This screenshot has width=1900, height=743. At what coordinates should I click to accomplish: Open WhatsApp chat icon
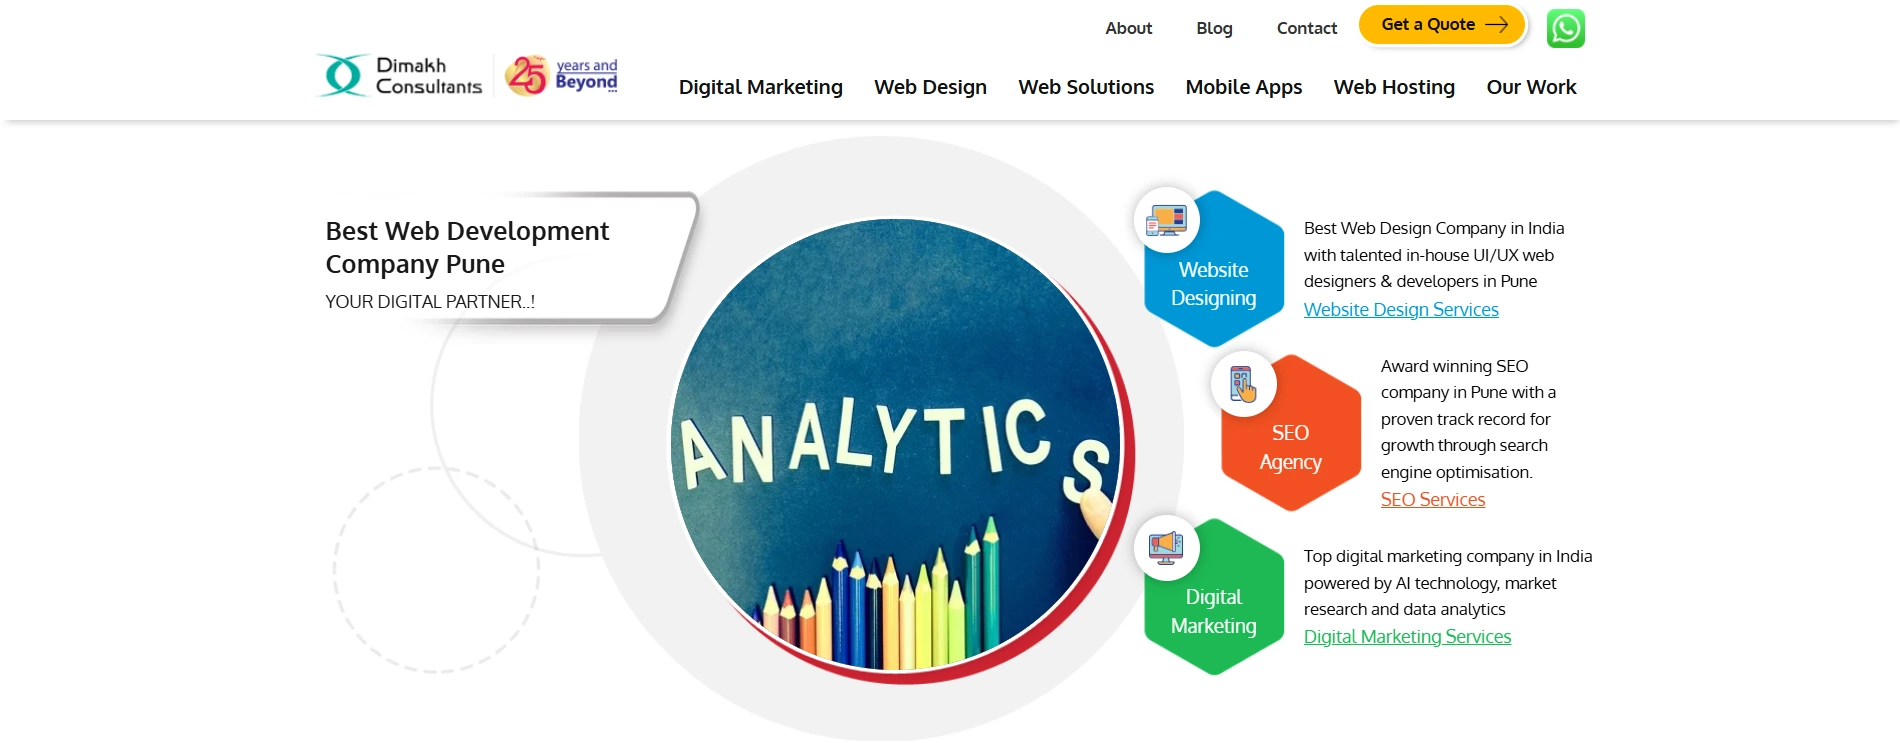(x=1565, y=28)
